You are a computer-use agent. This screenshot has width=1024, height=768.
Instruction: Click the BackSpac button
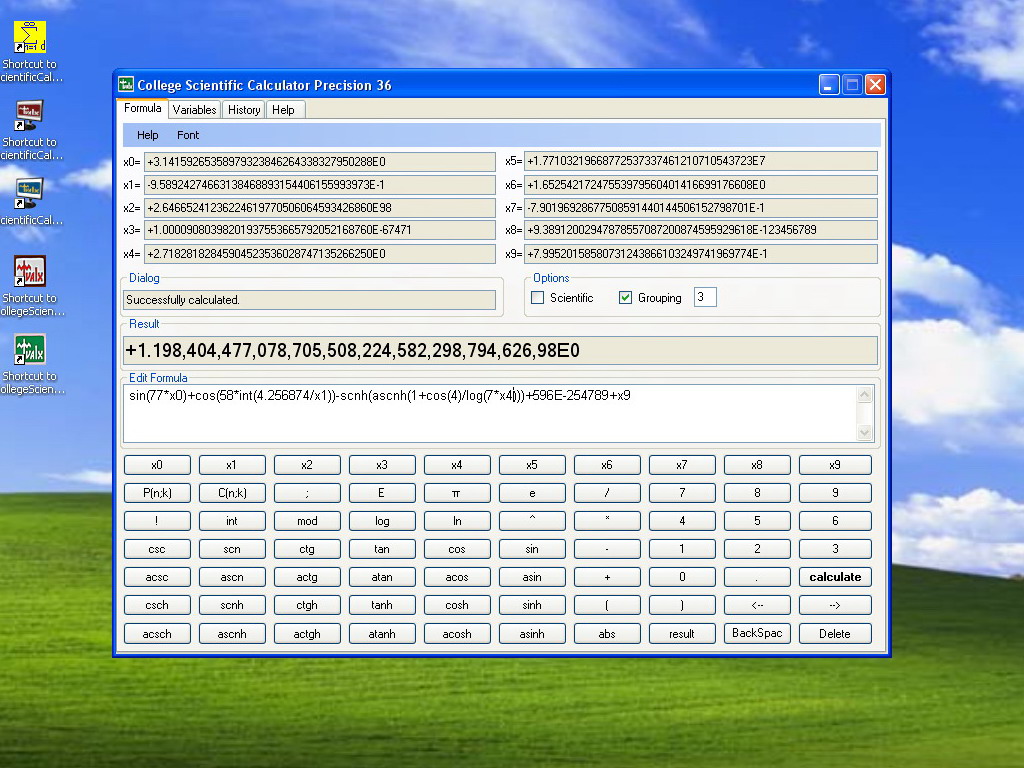(x=757, y=633)
